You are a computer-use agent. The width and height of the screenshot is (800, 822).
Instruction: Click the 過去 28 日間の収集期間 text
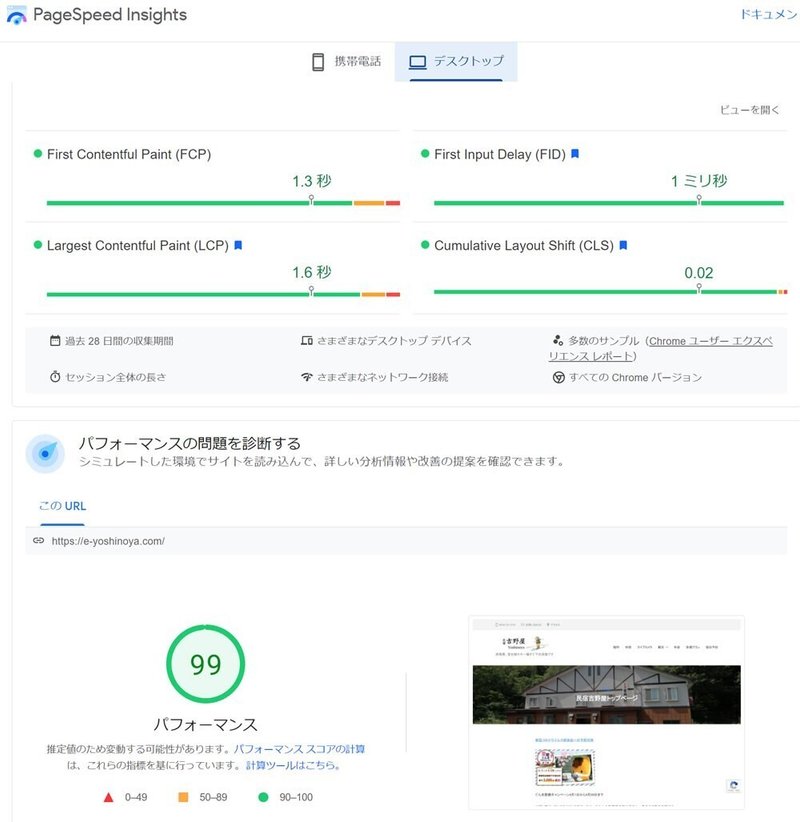119,341
